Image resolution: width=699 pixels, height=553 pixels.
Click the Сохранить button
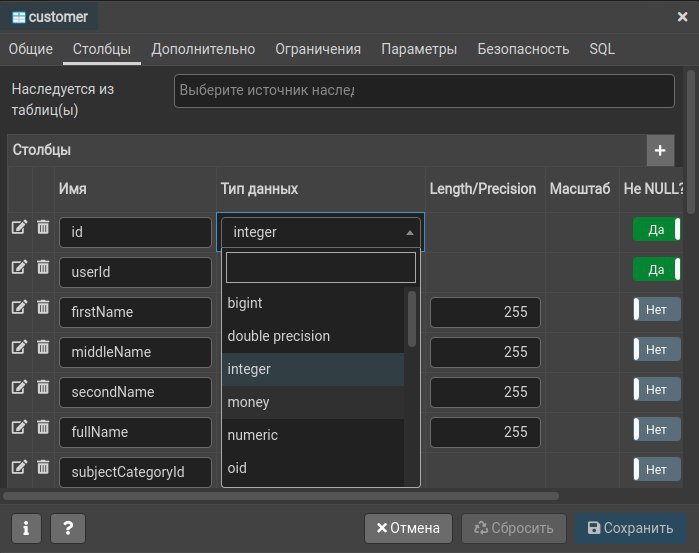pyautogui.click(x=631, y=528)
